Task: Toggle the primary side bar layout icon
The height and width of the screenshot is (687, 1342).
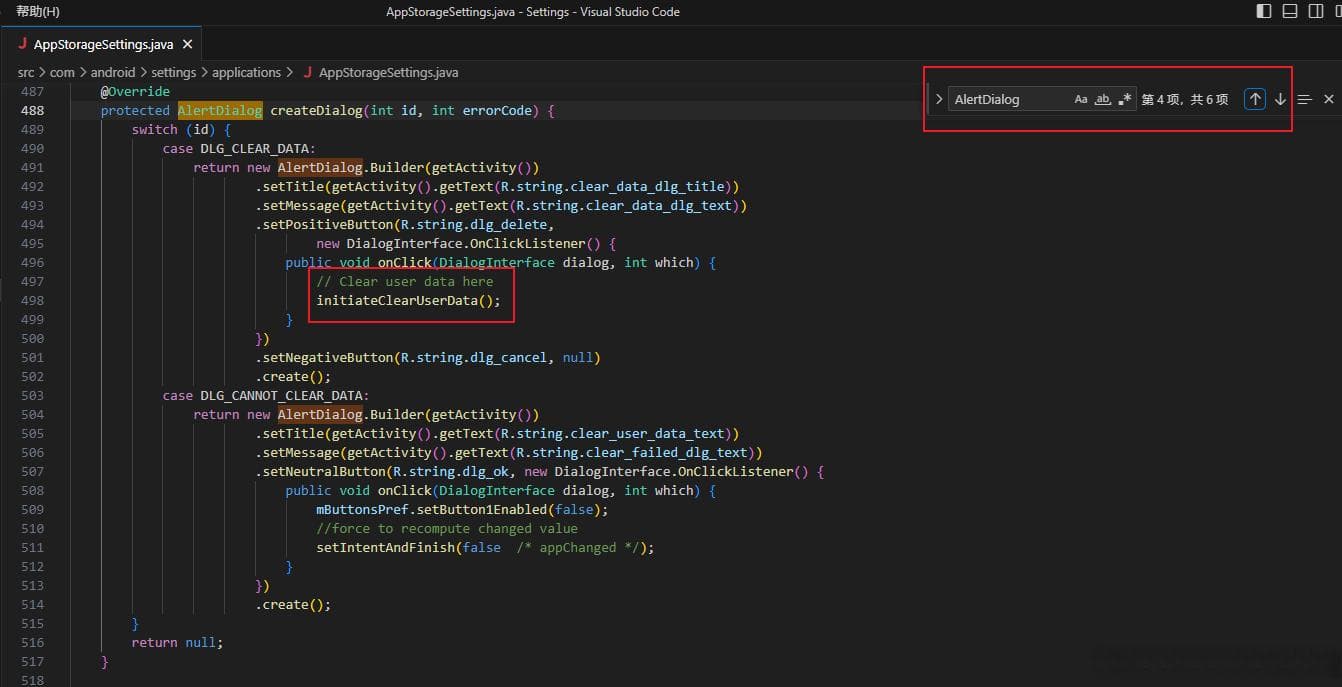Action: pyautogui.click(x=1264, y=11)
